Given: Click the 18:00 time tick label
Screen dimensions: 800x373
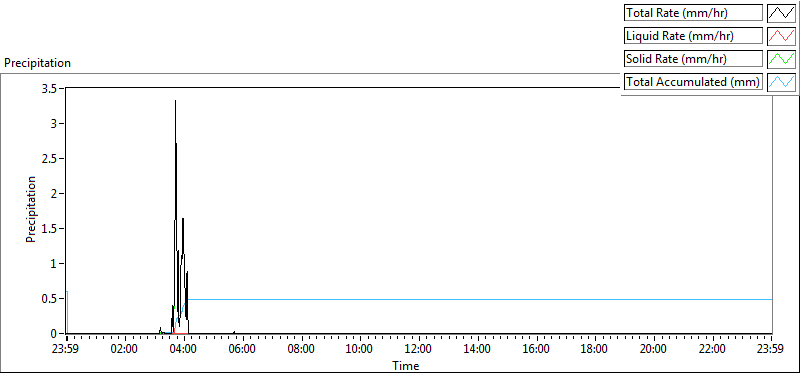Looking at the screenshot, I should coord(595,350).
